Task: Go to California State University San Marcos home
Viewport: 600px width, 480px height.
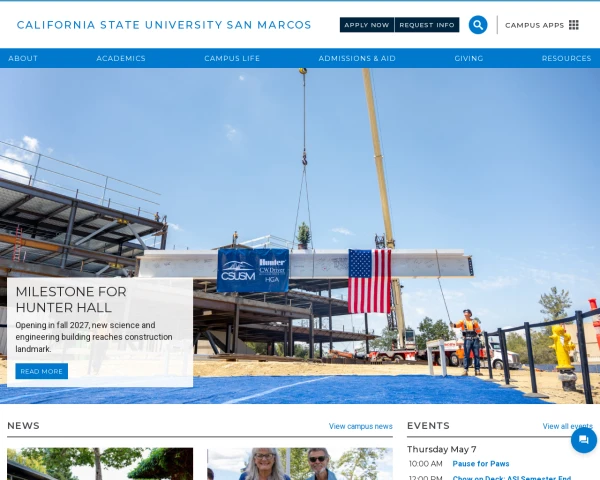Action: (x=164, y=25)
